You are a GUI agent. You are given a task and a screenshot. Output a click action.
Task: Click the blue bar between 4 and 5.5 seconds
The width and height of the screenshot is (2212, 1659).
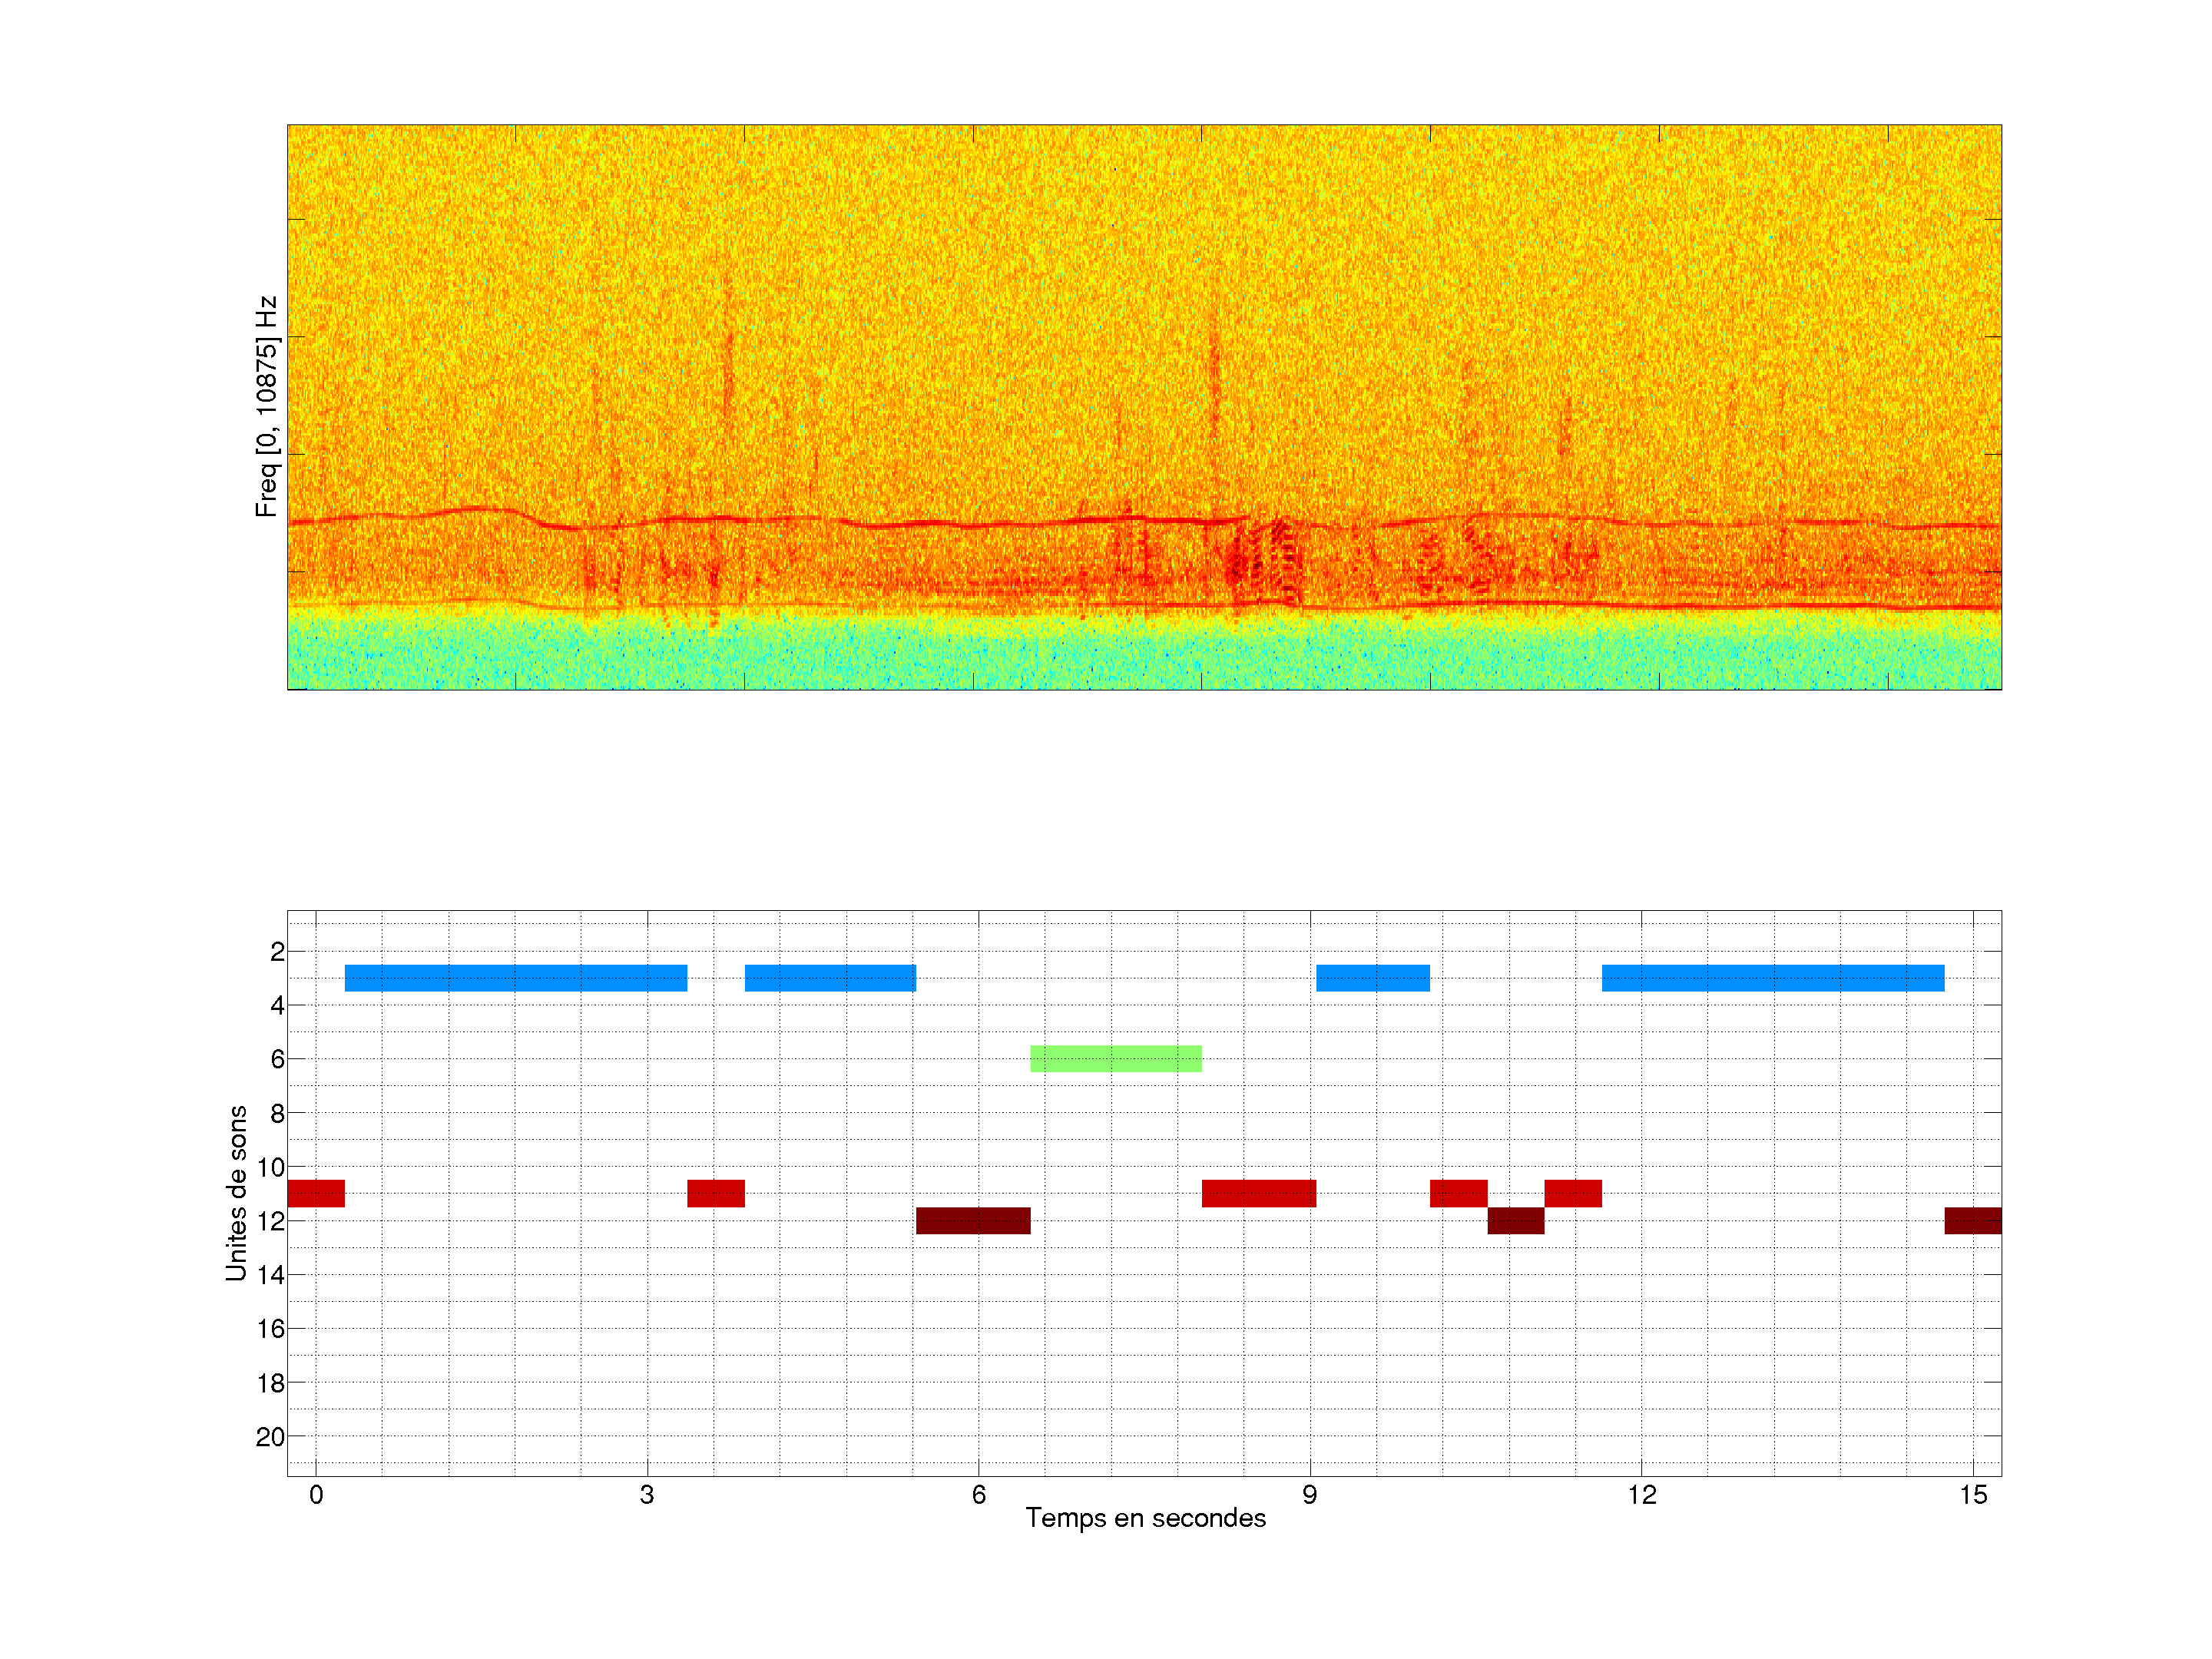tap(830, 978)
